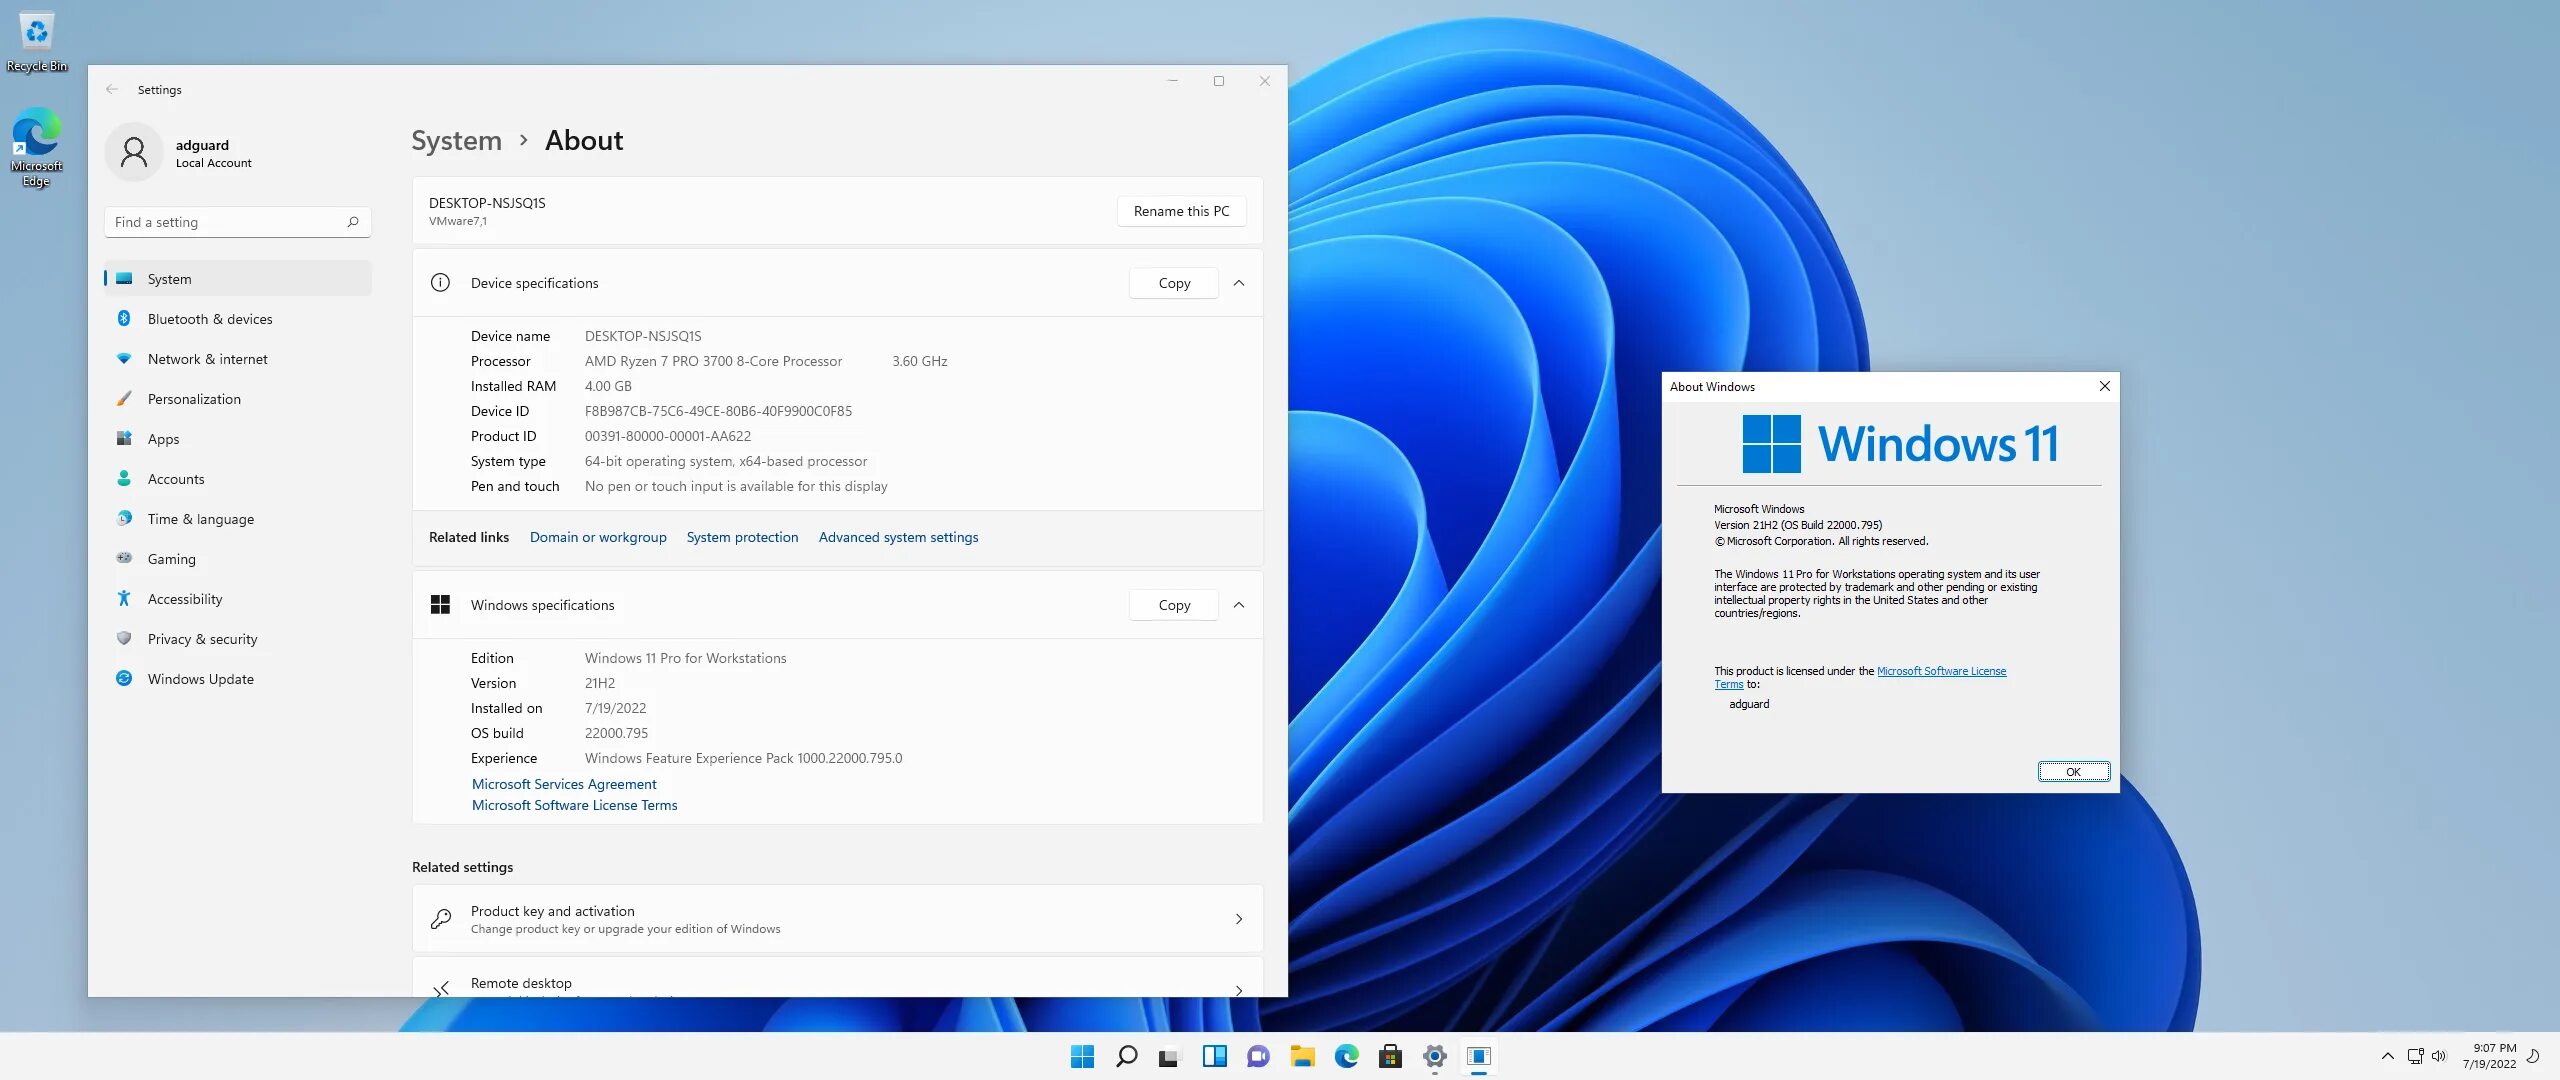The height and width of the screenshot is (1080, 2560).
Task: Open Windows Update from the sidebar
Action: pyautogui.click(x=200, y=679)
